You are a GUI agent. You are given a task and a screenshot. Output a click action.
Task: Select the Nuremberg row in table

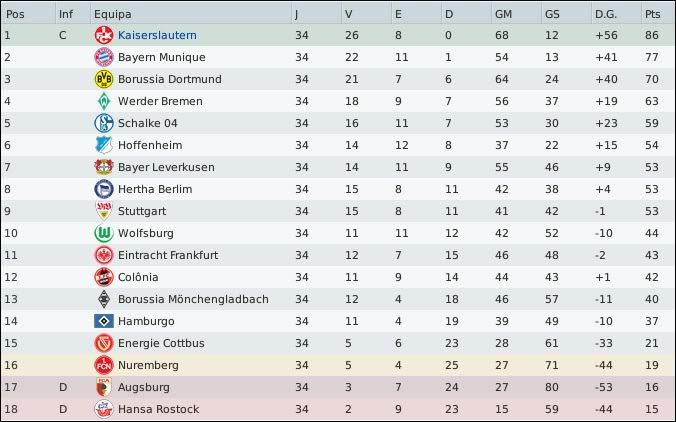[338, 365]
